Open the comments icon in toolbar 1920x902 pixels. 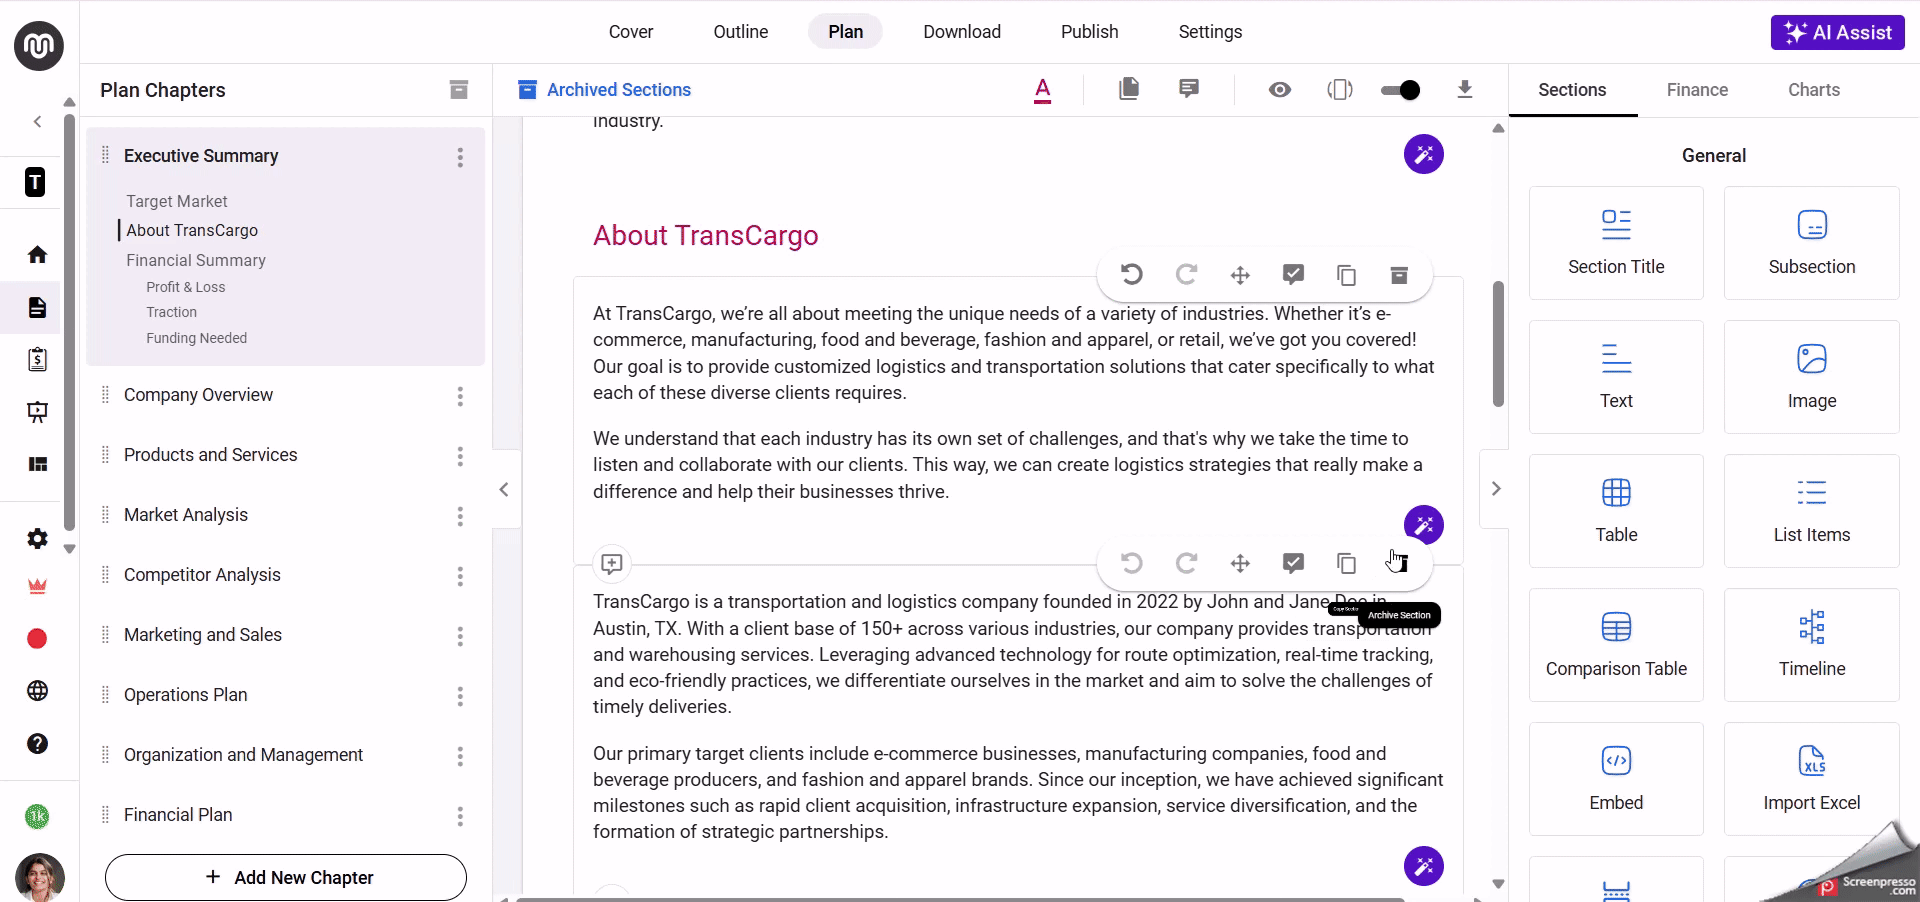(1189, 89)
